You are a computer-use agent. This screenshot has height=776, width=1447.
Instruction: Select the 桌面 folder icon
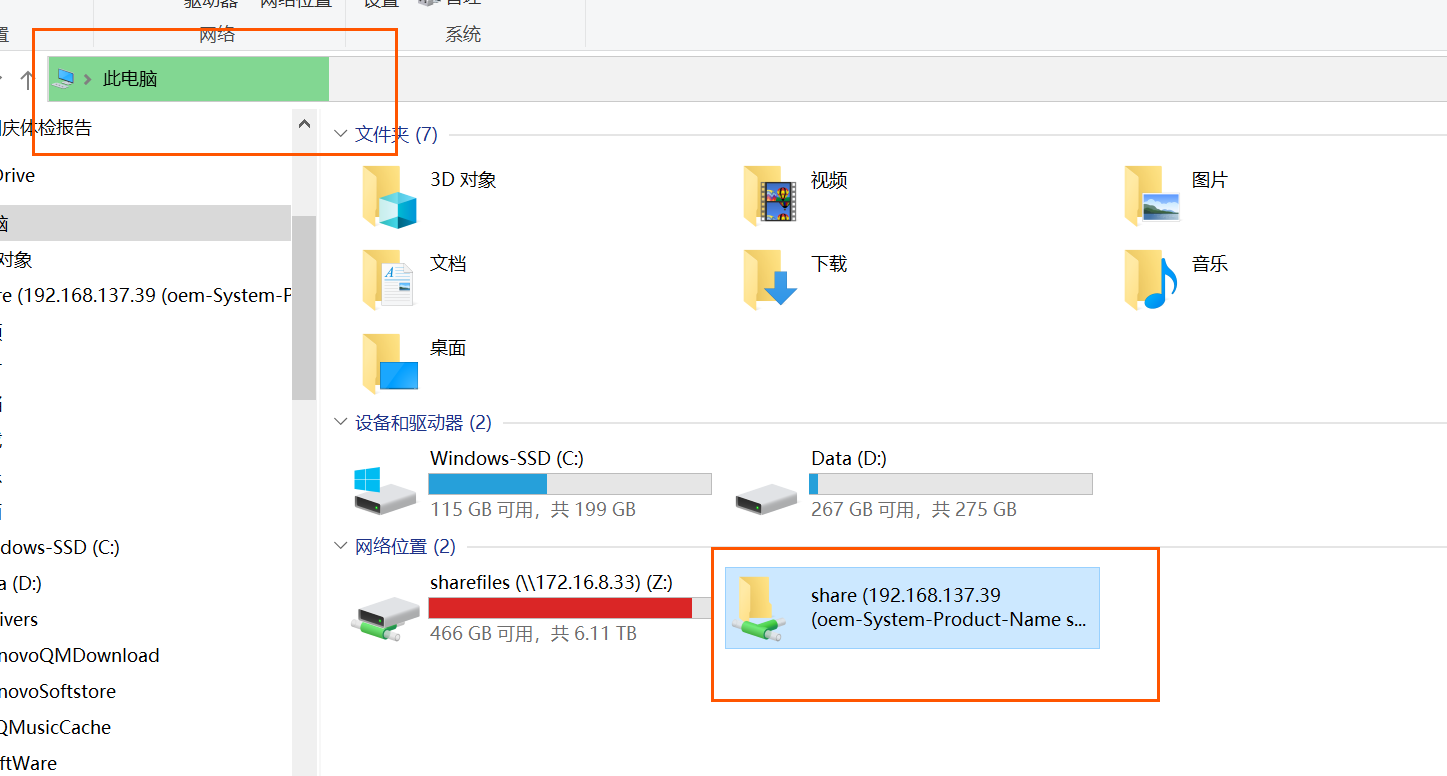[x=389, y=364]
